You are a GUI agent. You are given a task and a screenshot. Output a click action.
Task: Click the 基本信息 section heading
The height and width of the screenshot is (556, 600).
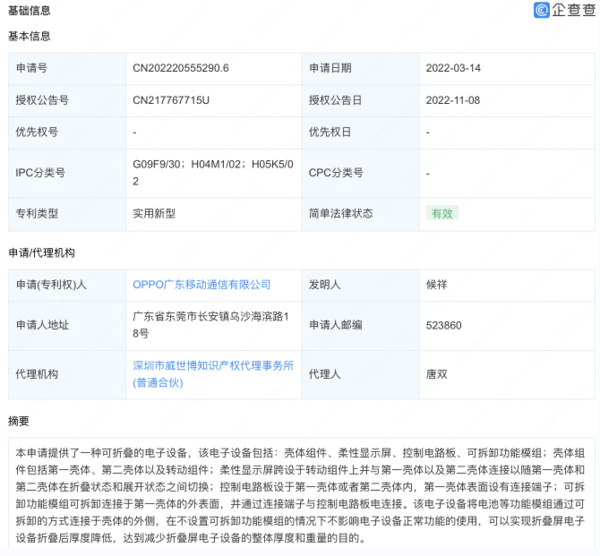(x=29, y=36)
